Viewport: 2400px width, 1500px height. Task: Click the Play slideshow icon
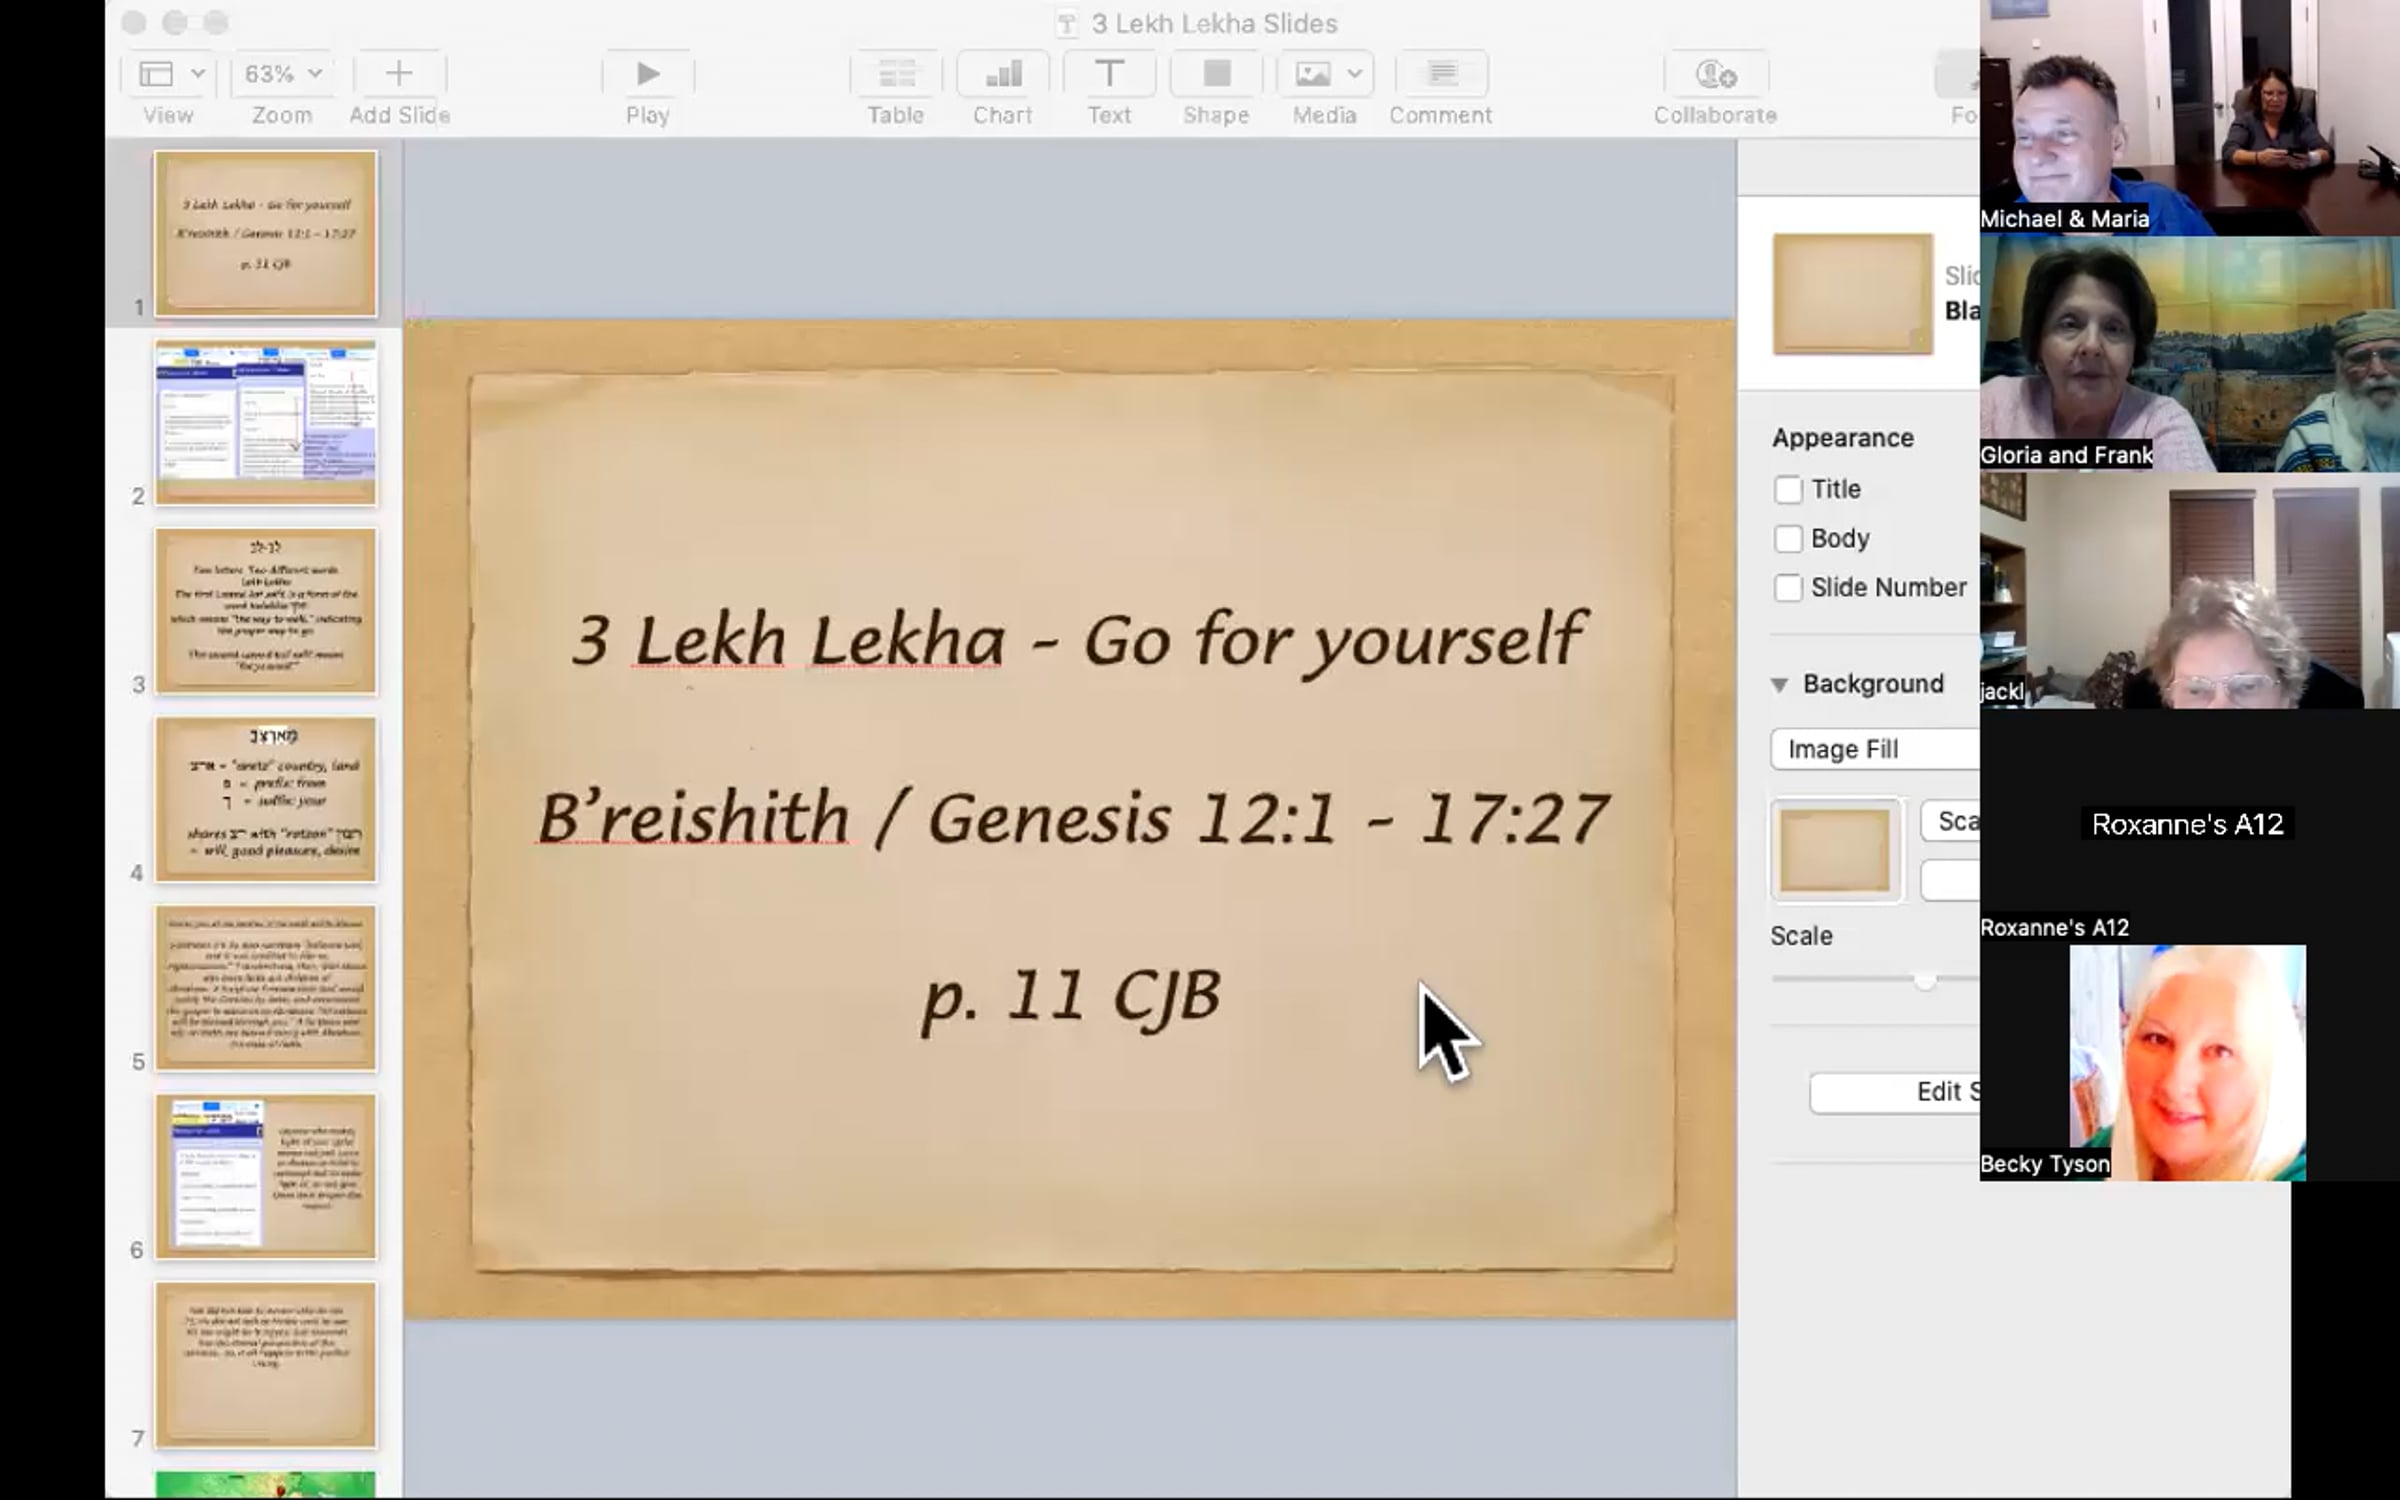tap(647, 74)
